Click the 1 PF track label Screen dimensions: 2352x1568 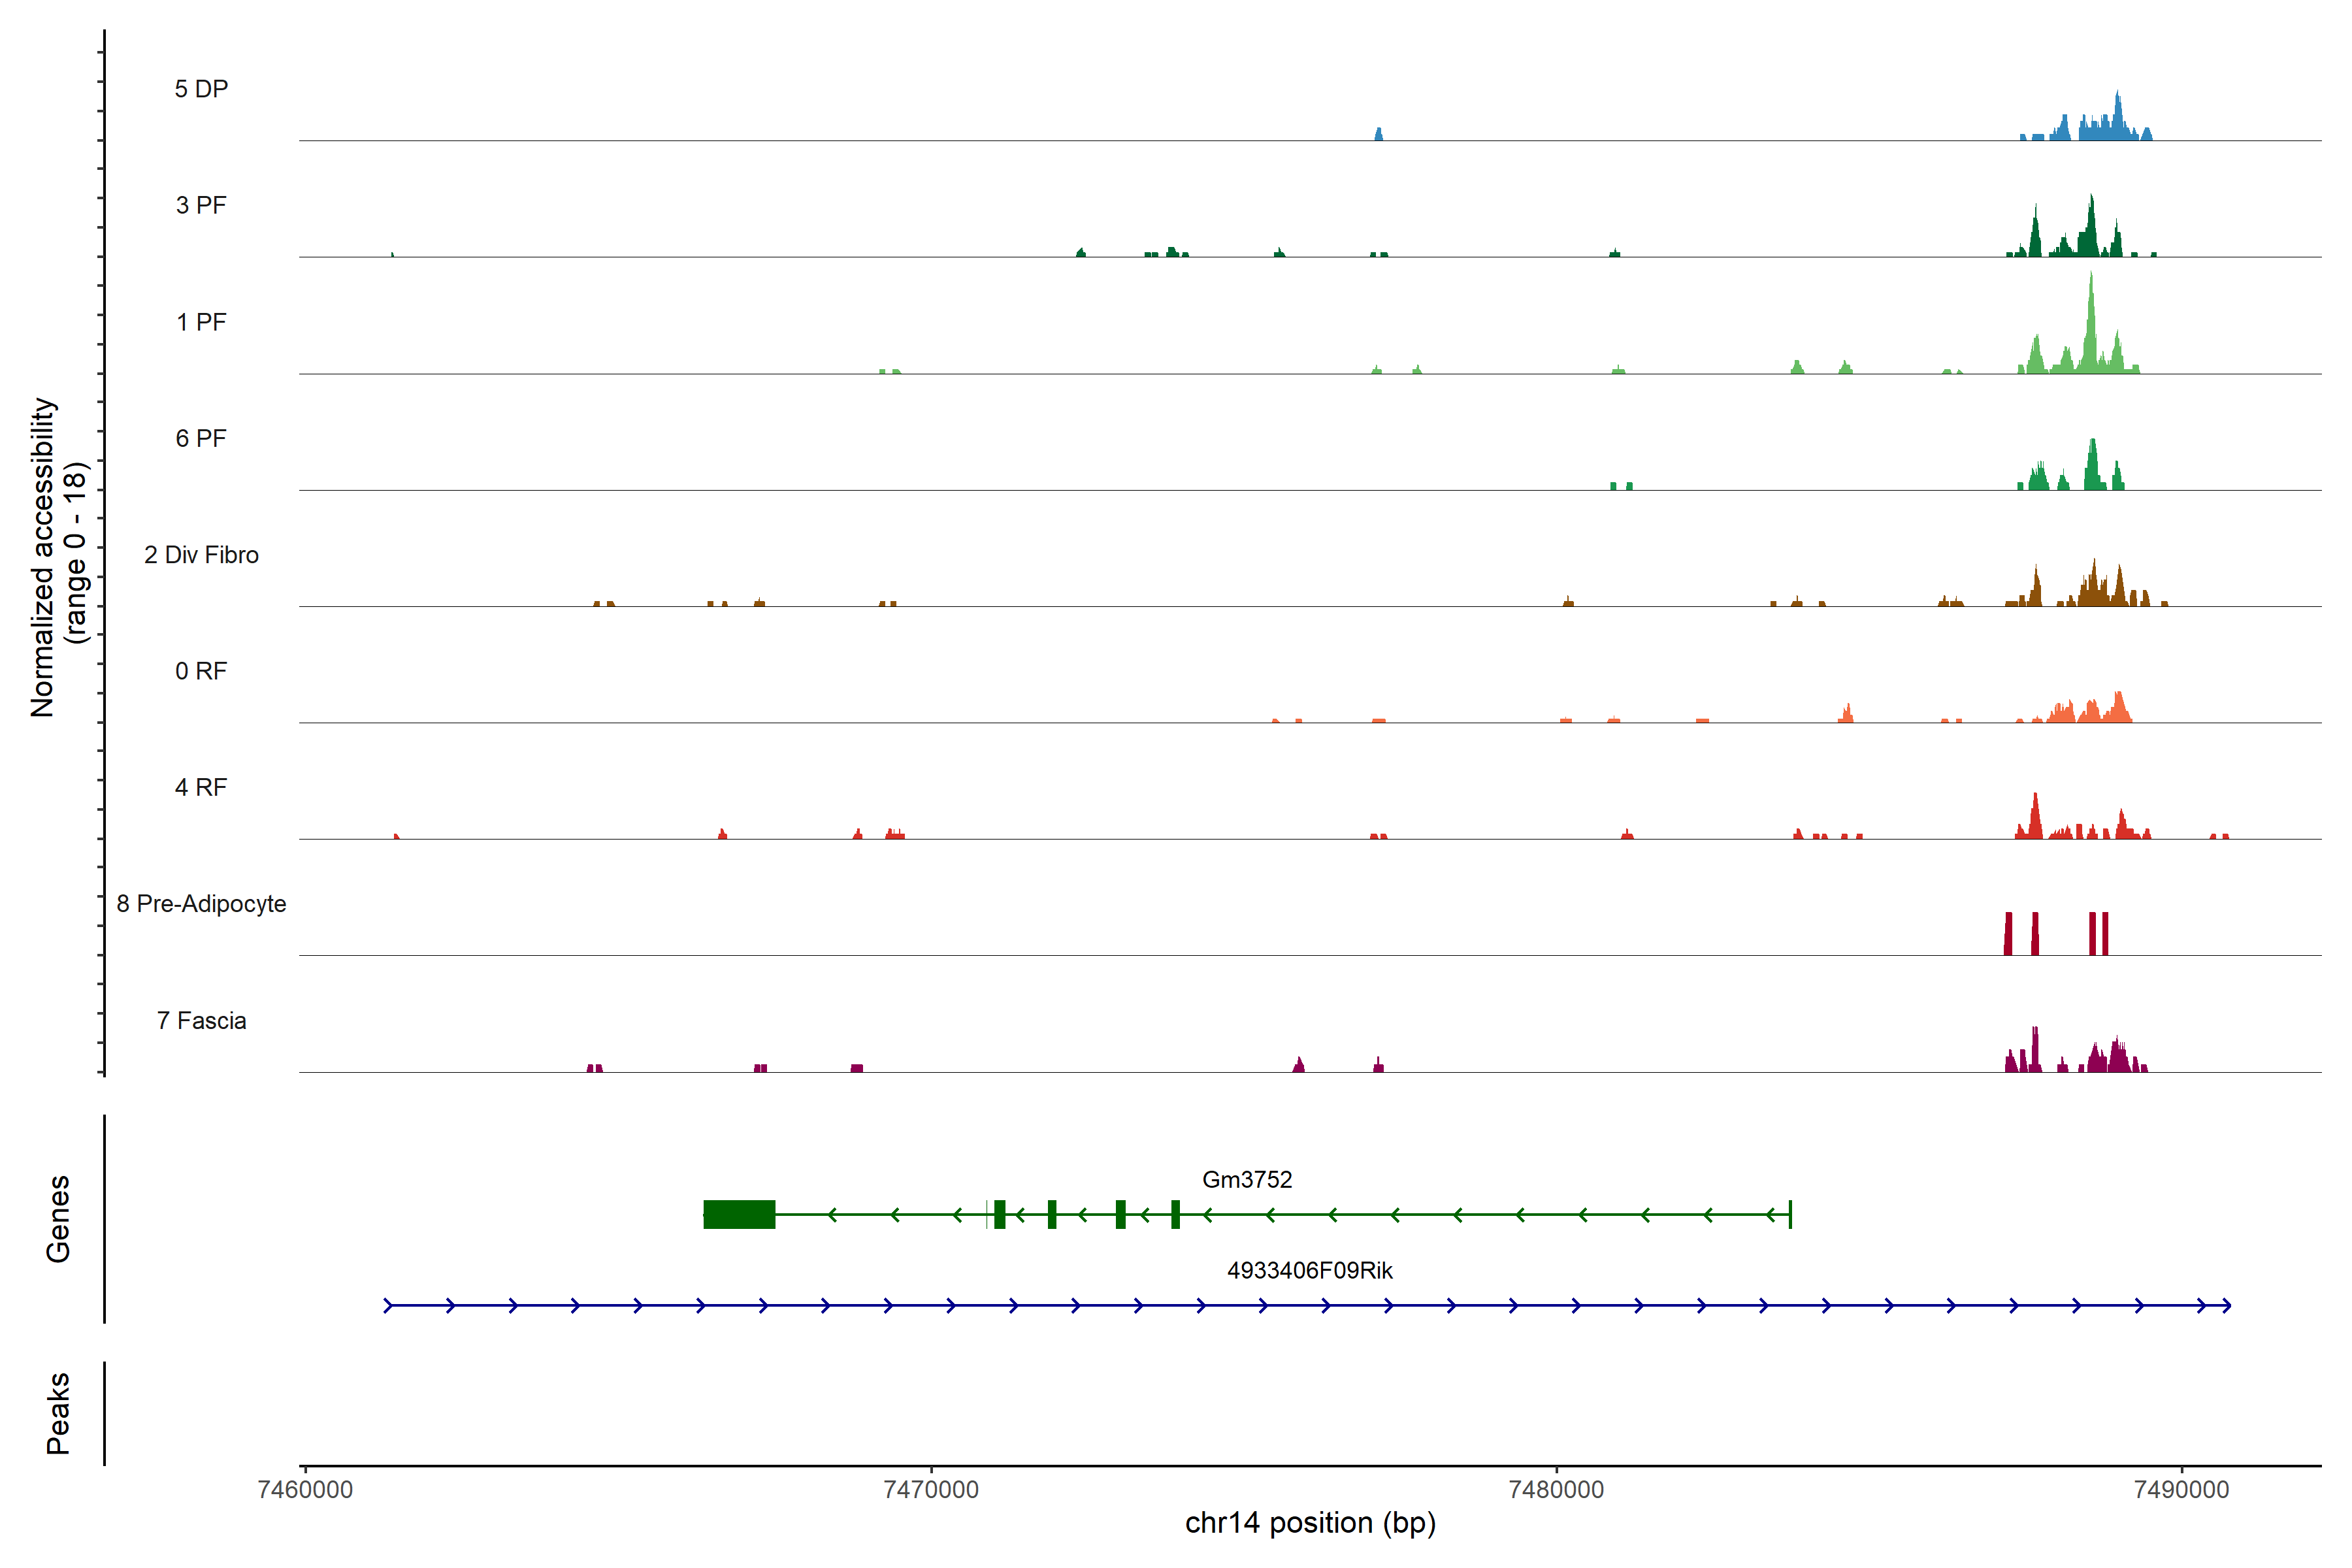pos(201,322)
